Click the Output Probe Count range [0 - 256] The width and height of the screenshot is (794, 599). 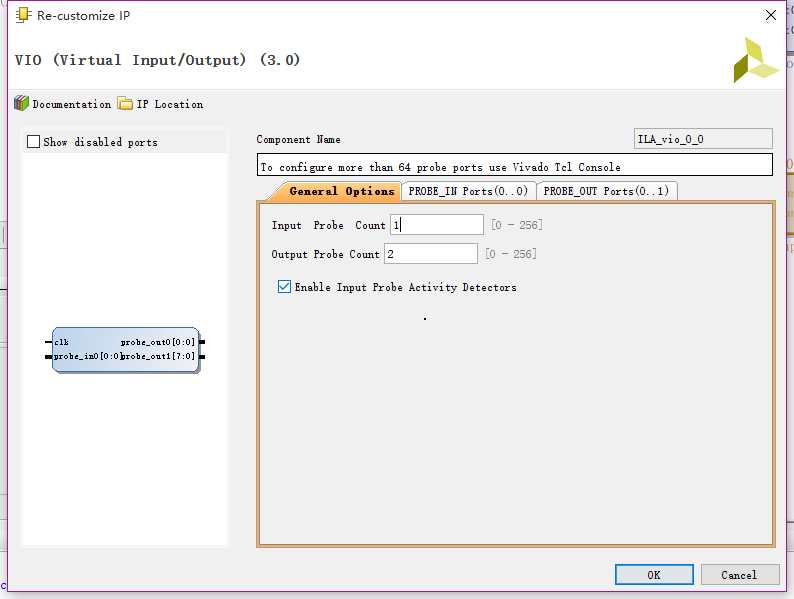[510, 254]
